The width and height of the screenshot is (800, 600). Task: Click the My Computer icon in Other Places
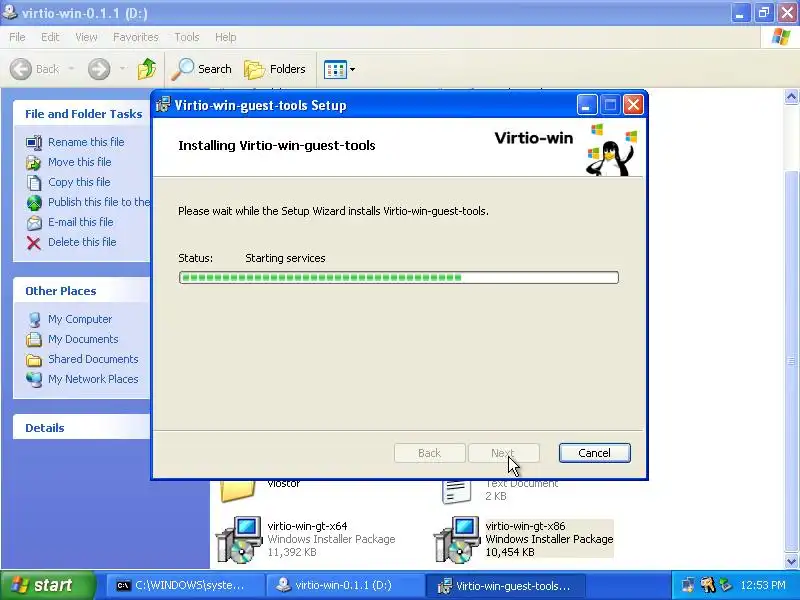[x=34, y=320]
